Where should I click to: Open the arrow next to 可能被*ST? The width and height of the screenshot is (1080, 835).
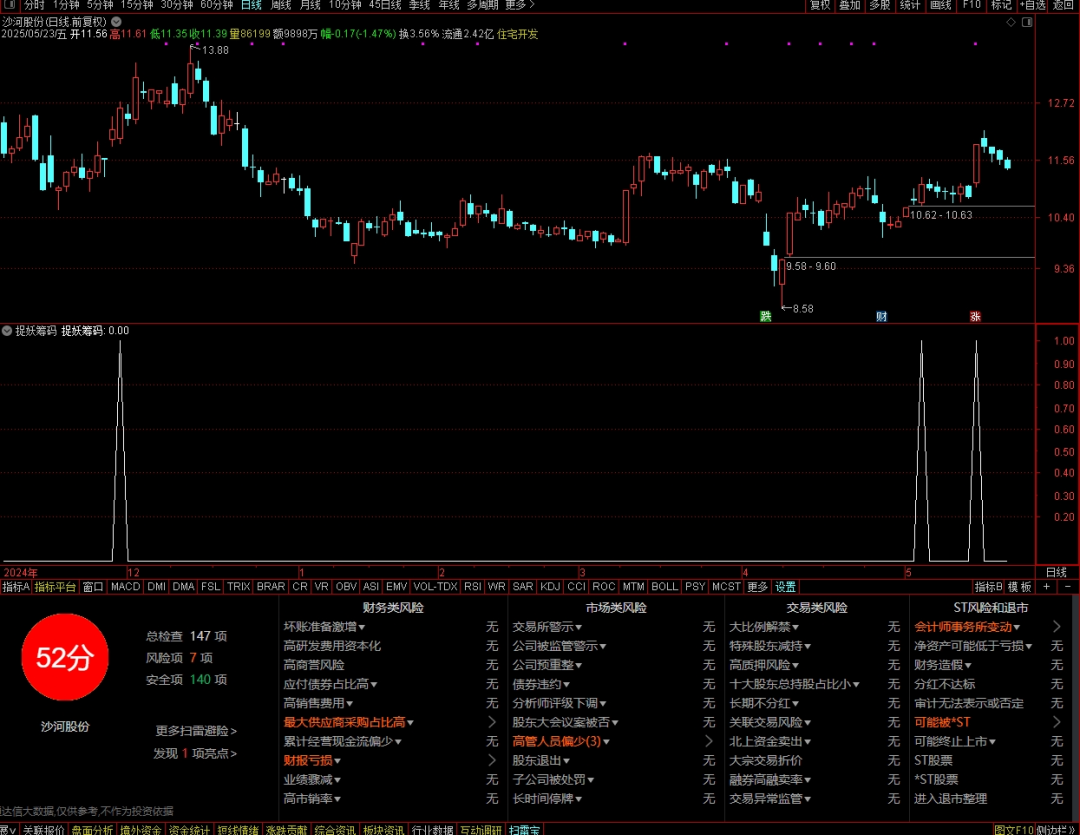(x=1057, y=722)
